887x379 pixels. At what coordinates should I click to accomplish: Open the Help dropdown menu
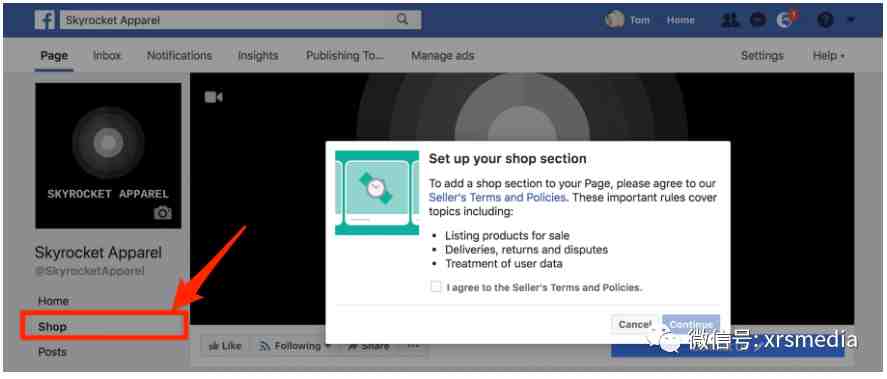point(828,55)
